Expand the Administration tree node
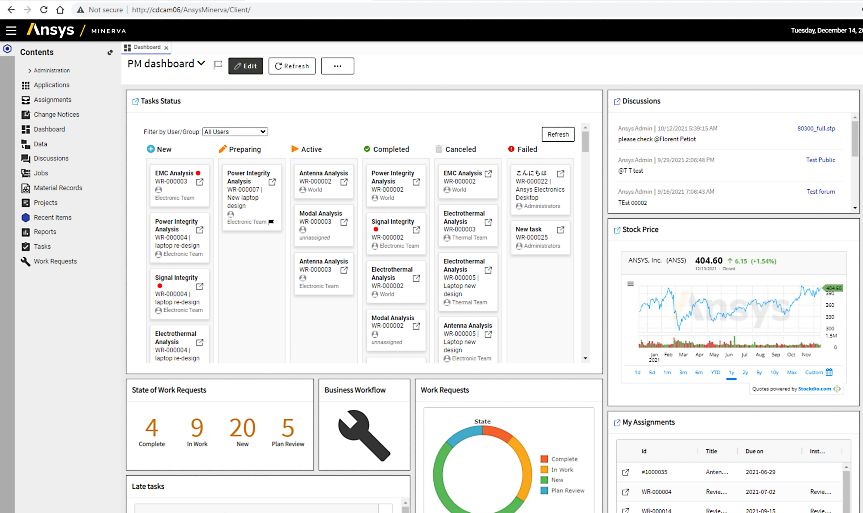 pyautogui.click(x=30, y=70)
